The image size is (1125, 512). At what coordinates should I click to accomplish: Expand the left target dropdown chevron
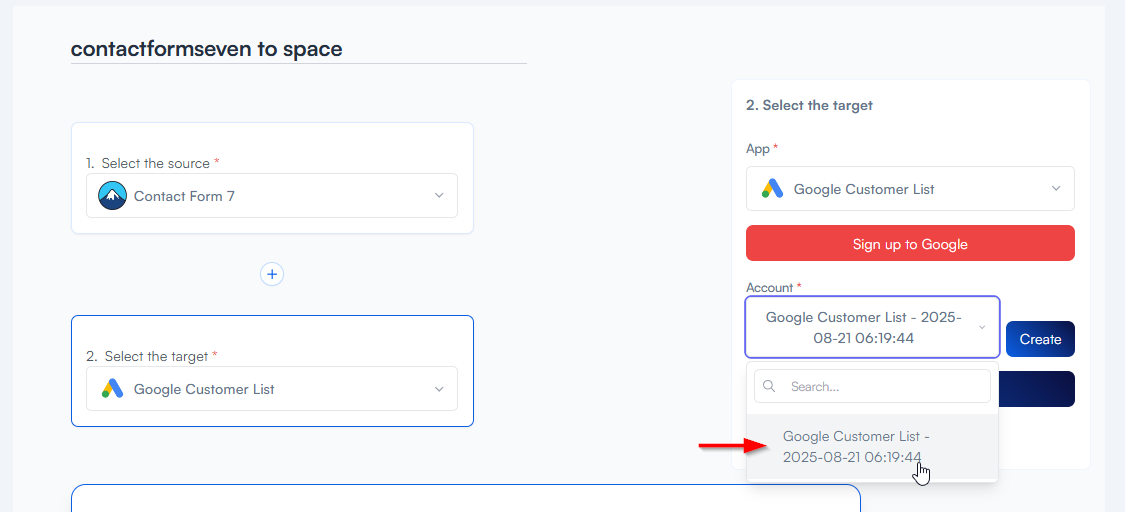pyautogui.click(x=438, y=389)
